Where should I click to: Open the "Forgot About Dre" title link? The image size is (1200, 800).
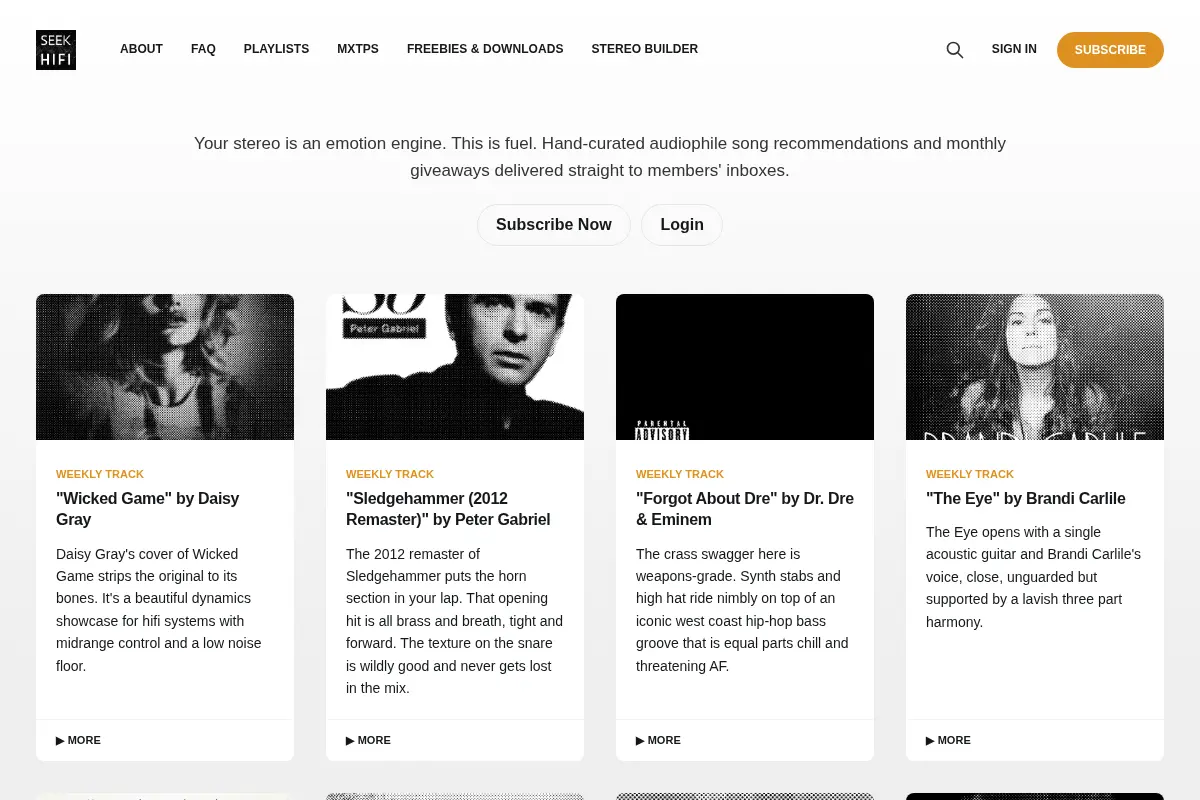745,509
